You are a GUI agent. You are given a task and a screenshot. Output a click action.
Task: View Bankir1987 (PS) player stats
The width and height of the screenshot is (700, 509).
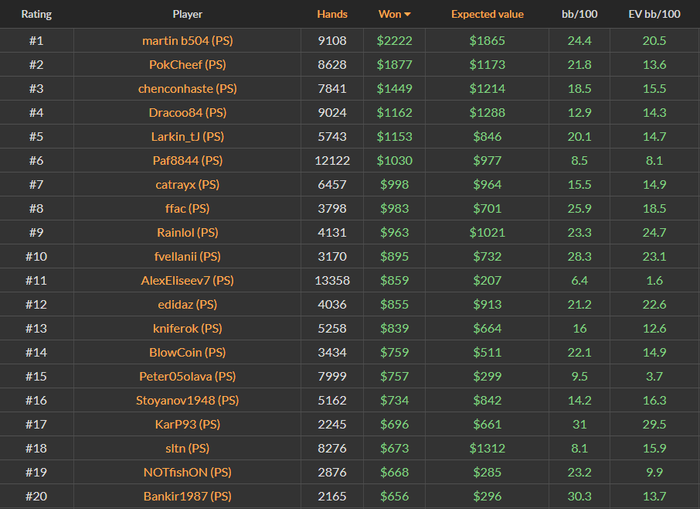tap(187, 497)
